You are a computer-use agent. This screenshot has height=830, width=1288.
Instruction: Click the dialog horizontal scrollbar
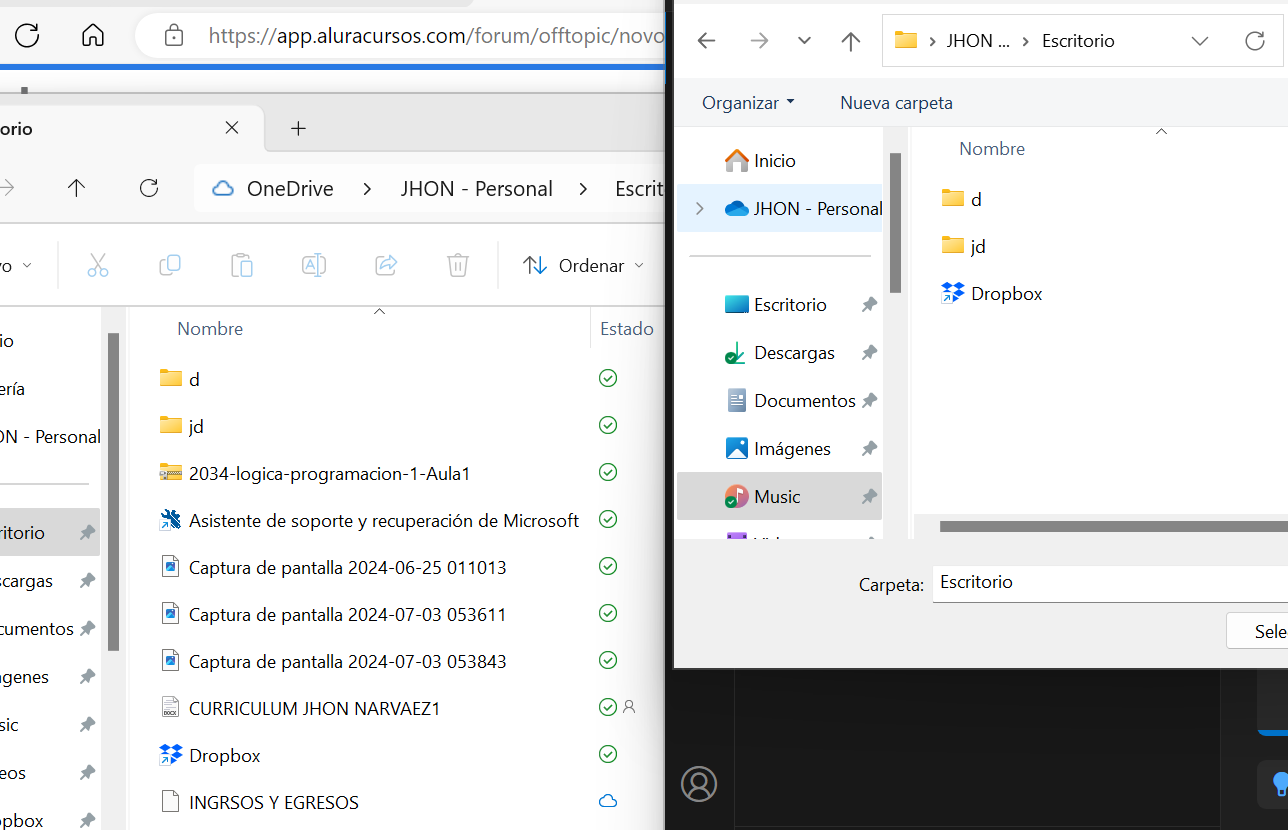[x=1113, y=526]
